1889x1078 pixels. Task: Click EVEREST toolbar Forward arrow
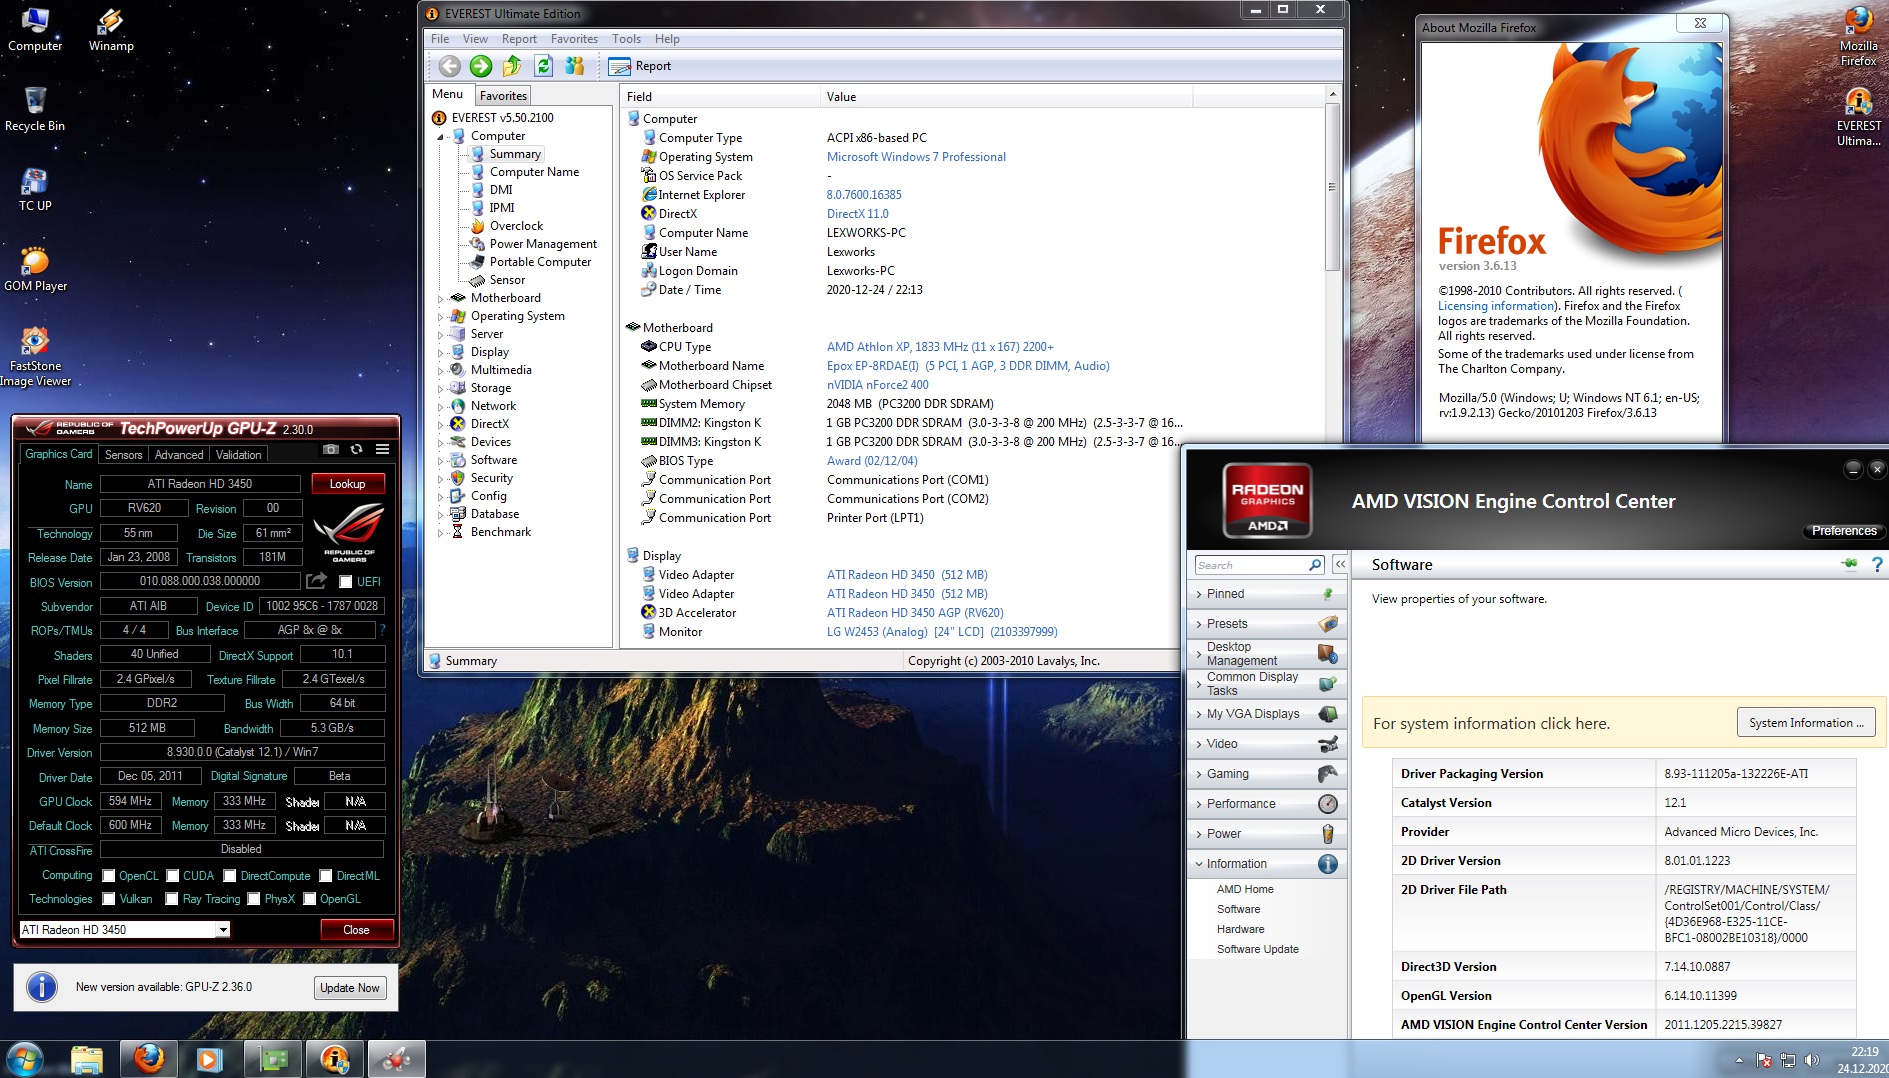[481, 66]
